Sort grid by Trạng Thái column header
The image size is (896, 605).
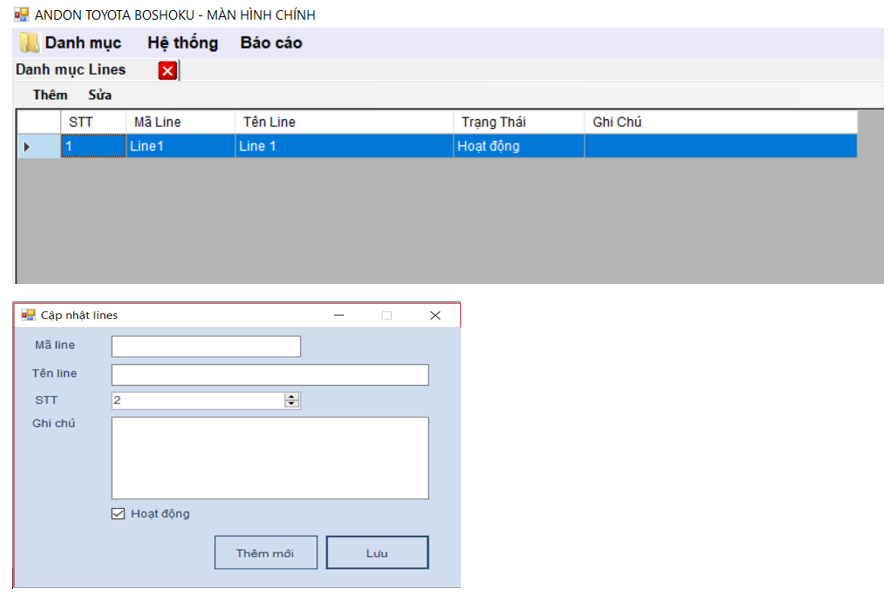point(518,122)
